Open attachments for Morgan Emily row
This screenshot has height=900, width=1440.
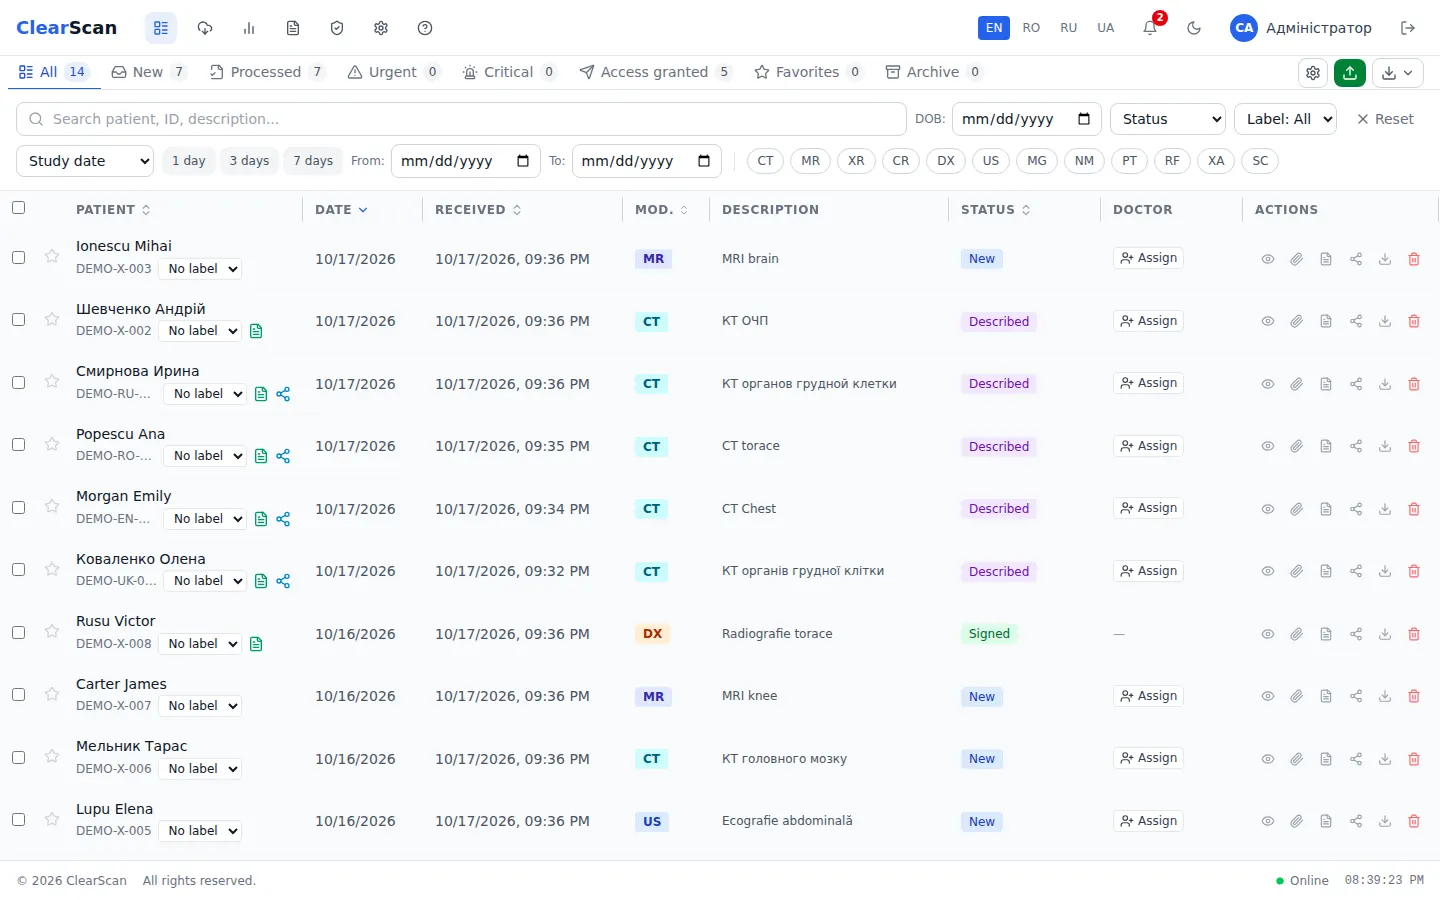pyautogui.click(x=1296, y=509)
